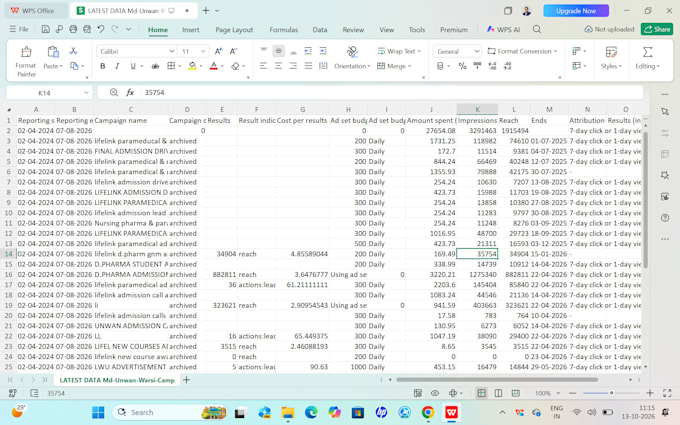The height and width of the screenshot is (425, 680).
Task: Click Not uploaded cloud status
Action: pos(609,29)
